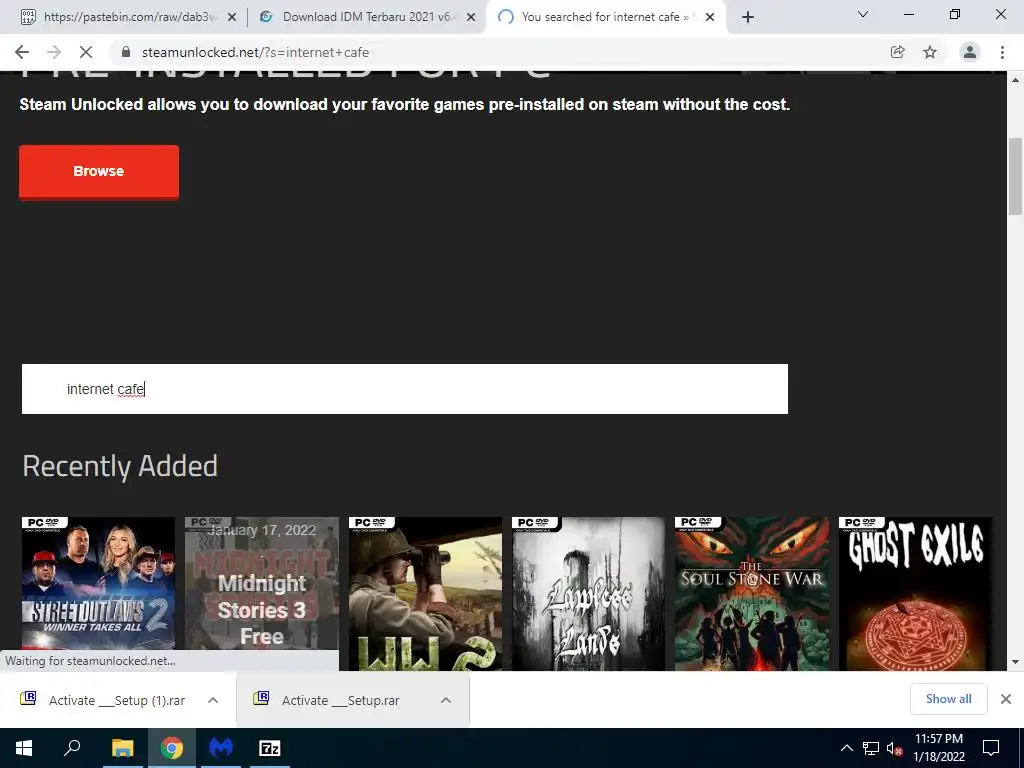1024x768 pixels.
Task: Open the notification center icon
Action: 991,748
